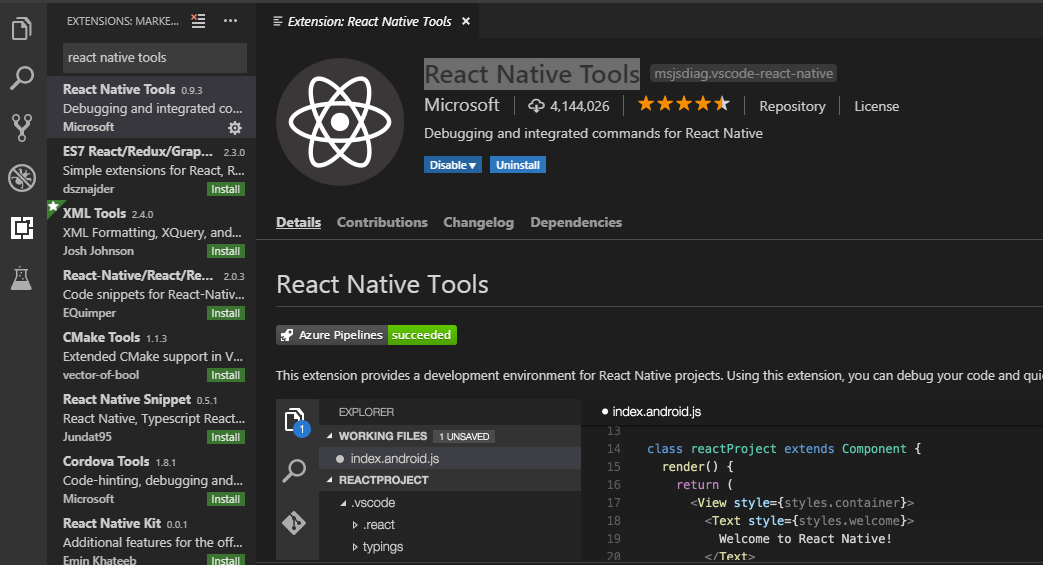
Task: Clear extensions search results icon
Action: 198,21
